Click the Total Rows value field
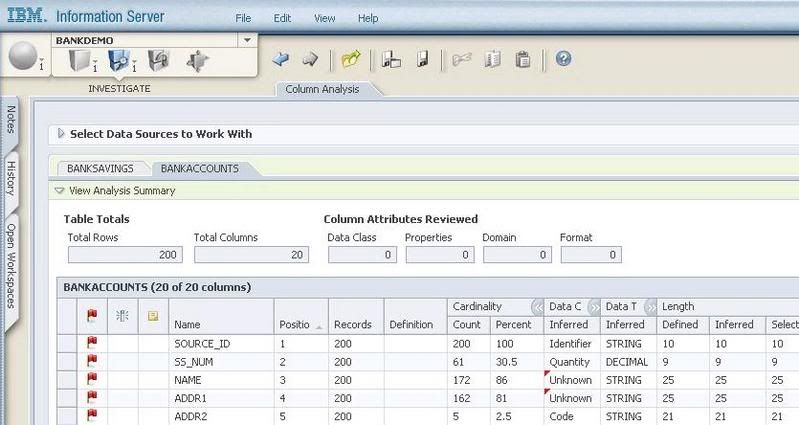Image resolution: width=799 pixels, height=425 pixels. tap(123, 256)
